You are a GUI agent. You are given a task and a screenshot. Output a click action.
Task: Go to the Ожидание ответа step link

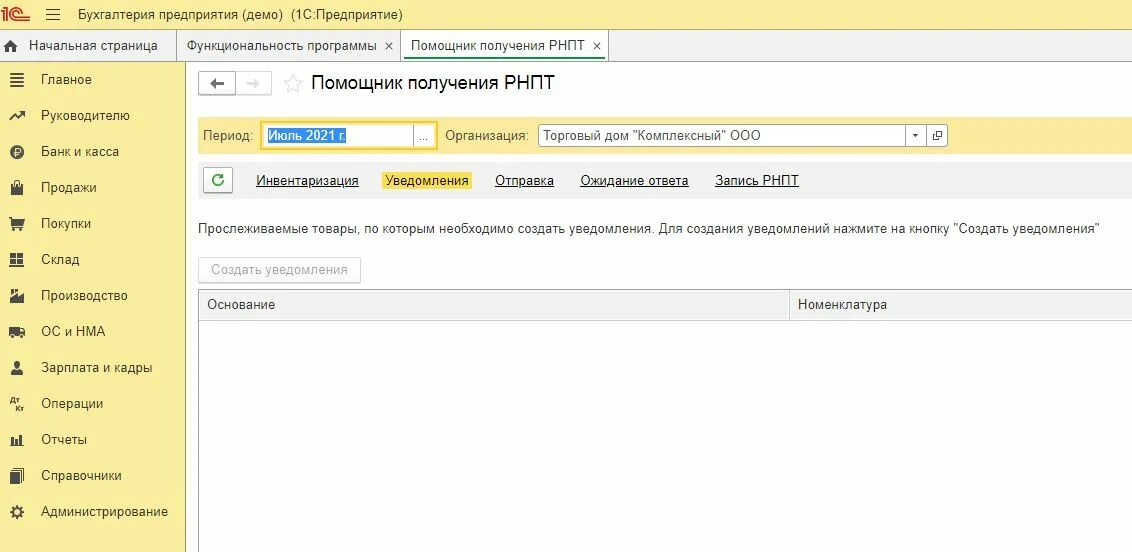(x=635, y=180)
